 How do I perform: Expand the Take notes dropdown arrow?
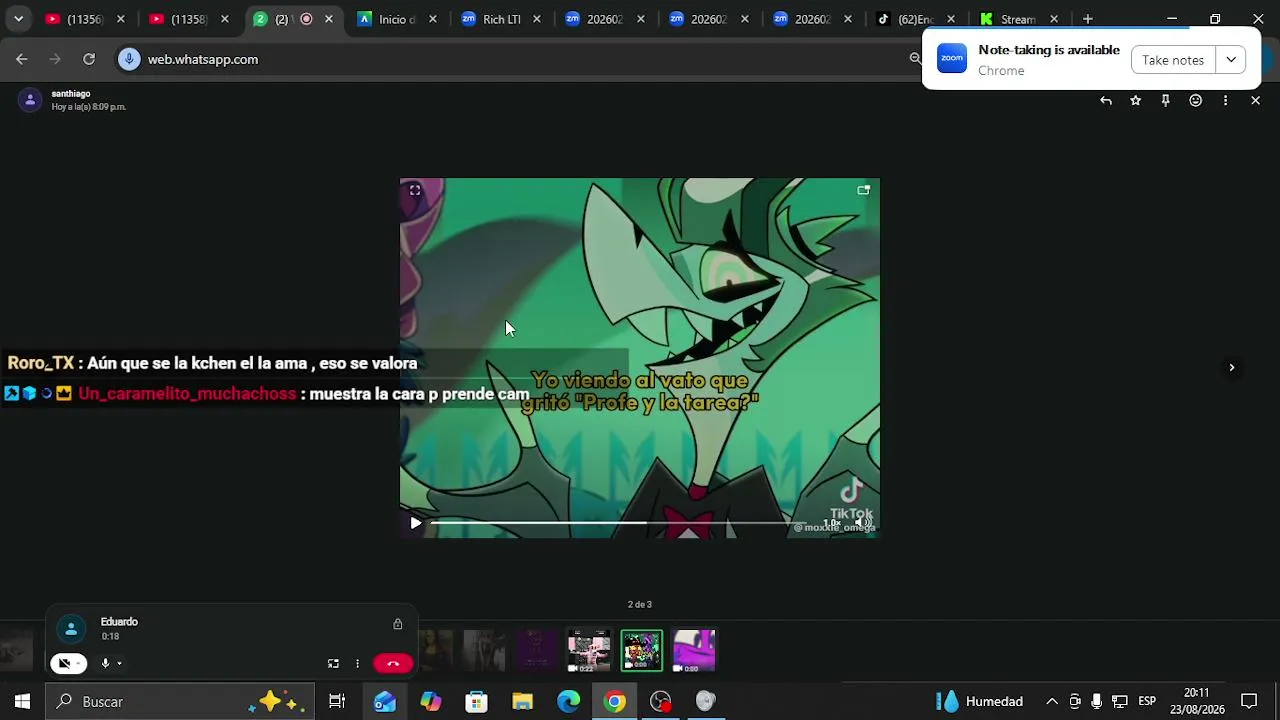pyautogui.click(x=1231, y=60)
